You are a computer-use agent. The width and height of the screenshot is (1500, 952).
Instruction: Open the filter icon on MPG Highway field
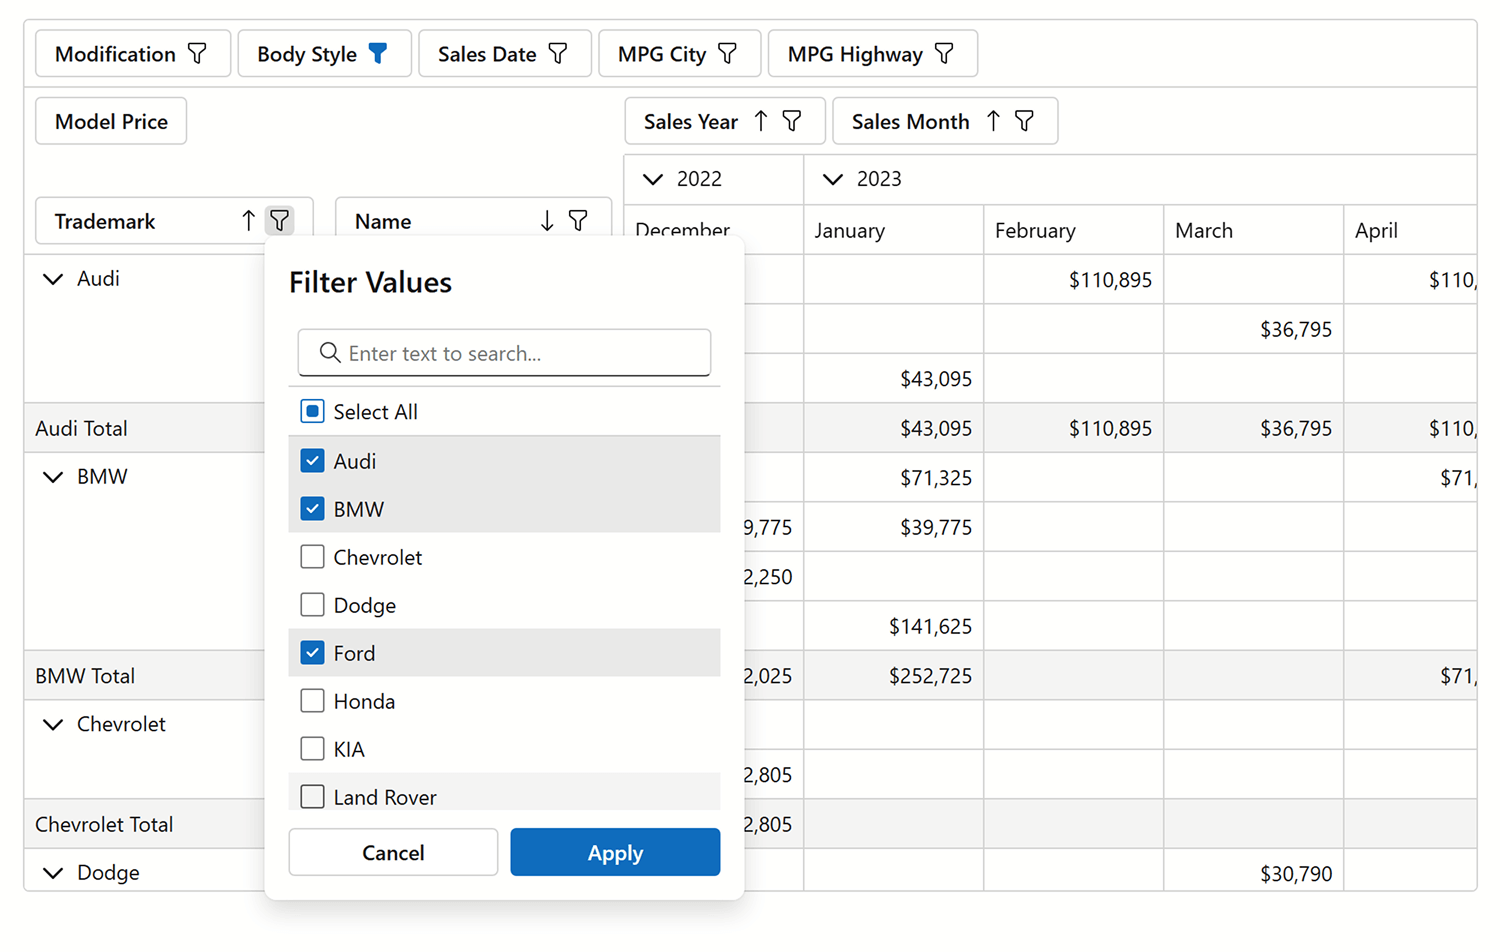click(x=944, y=53)
